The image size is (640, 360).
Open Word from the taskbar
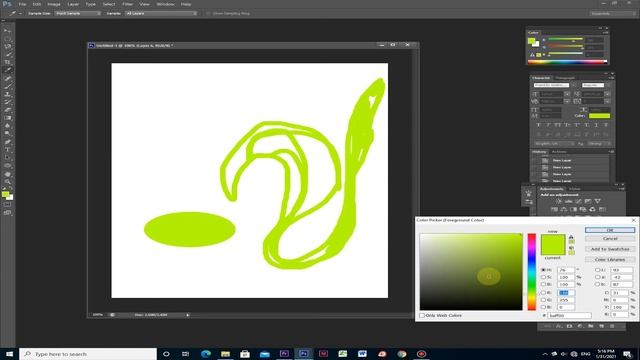click(x=362, y=354)
